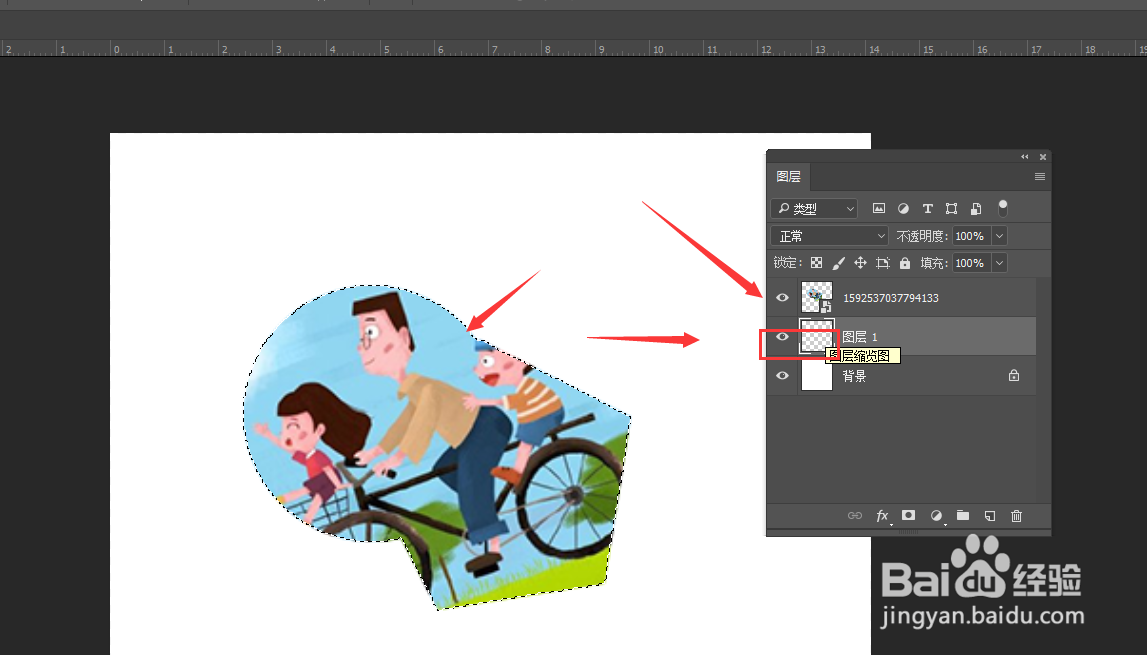Viewport: 1147px width, 655px height.
Task: Select the 图层 1 layer name
Action: (860, 337)
